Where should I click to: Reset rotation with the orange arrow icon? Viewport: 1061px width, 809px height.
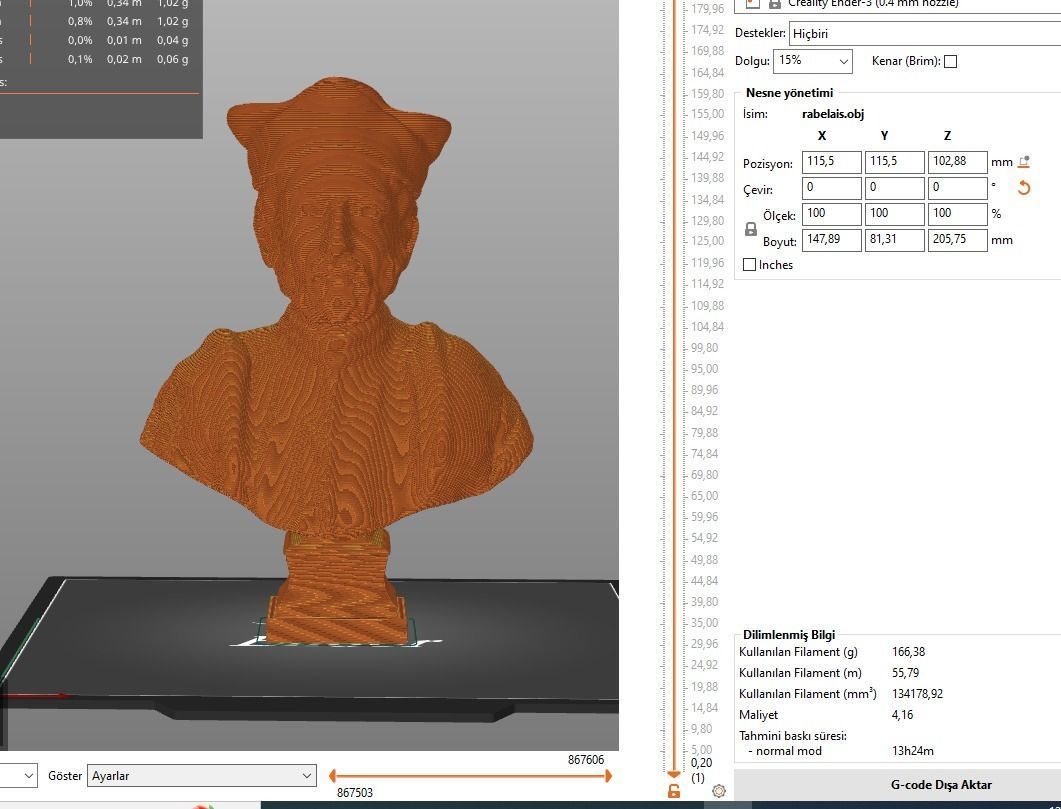click(x=1024, y=187)
